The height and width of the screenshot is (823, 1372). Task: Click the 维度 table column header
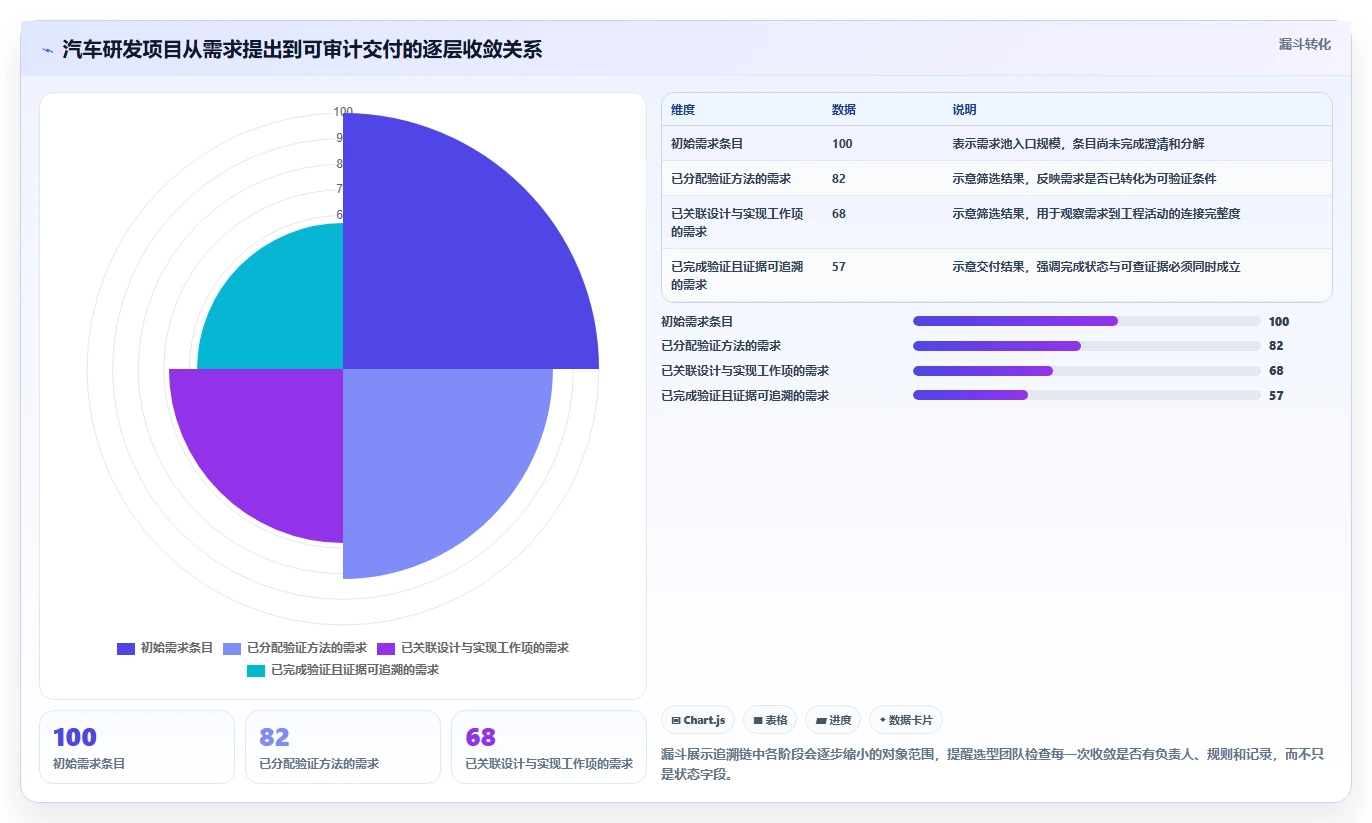(683, 110)
